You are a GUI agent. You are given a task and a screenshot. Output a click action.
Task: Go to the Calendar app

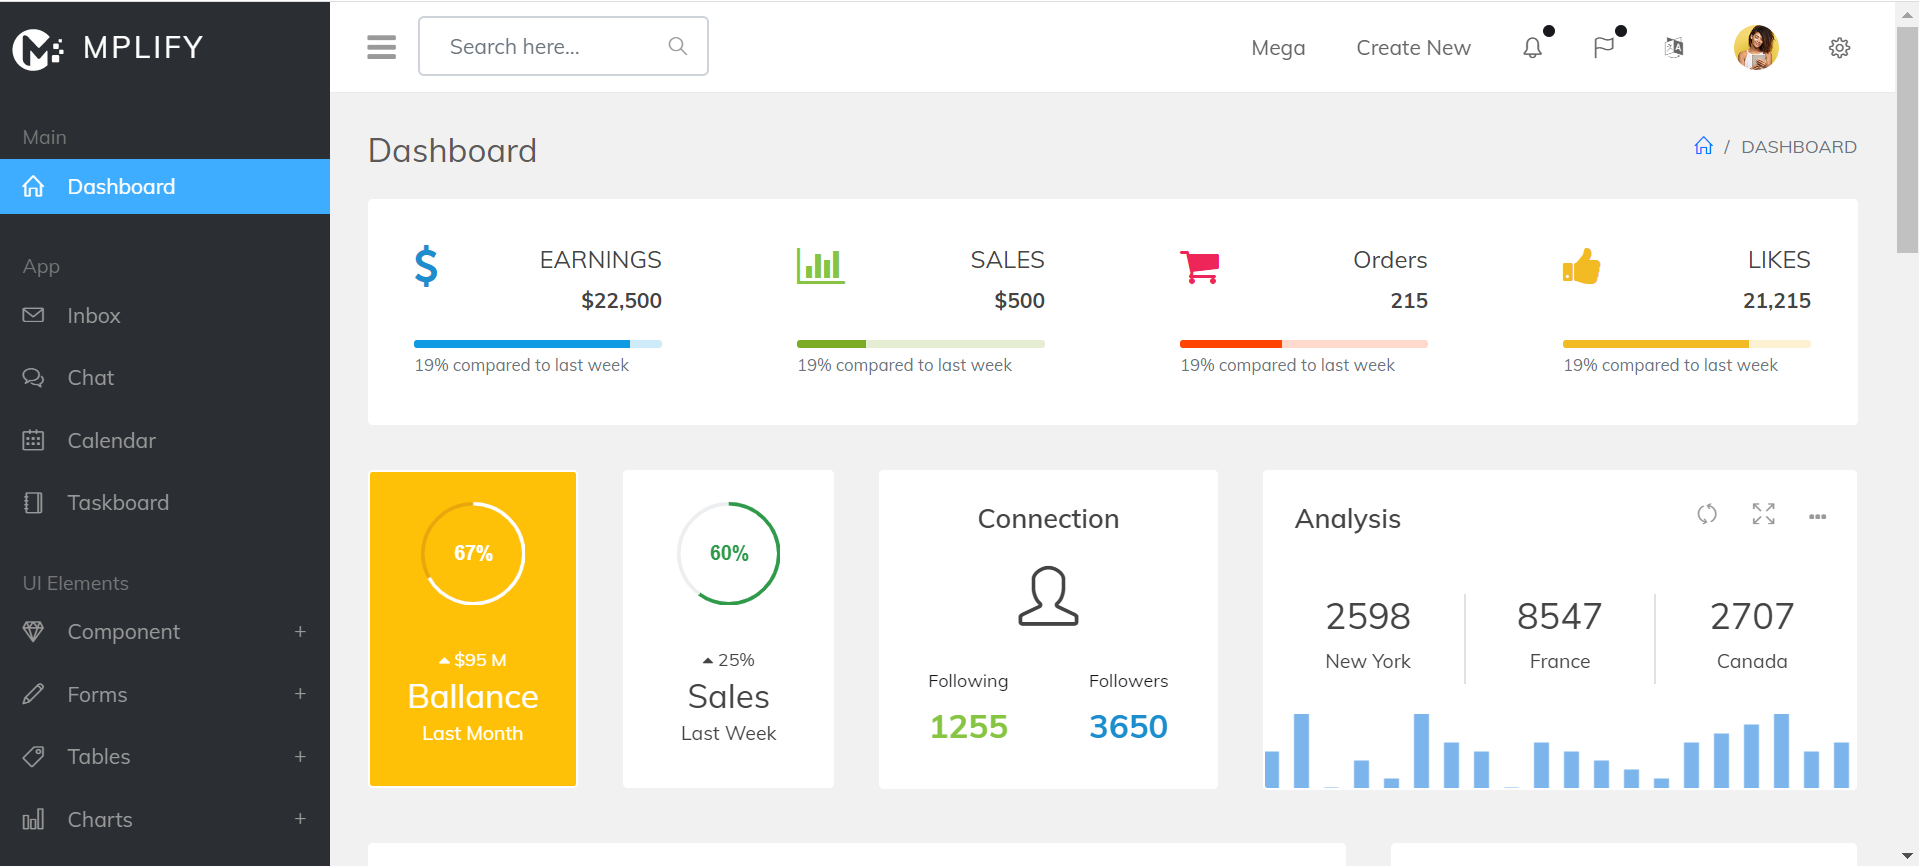pos(111,441)
